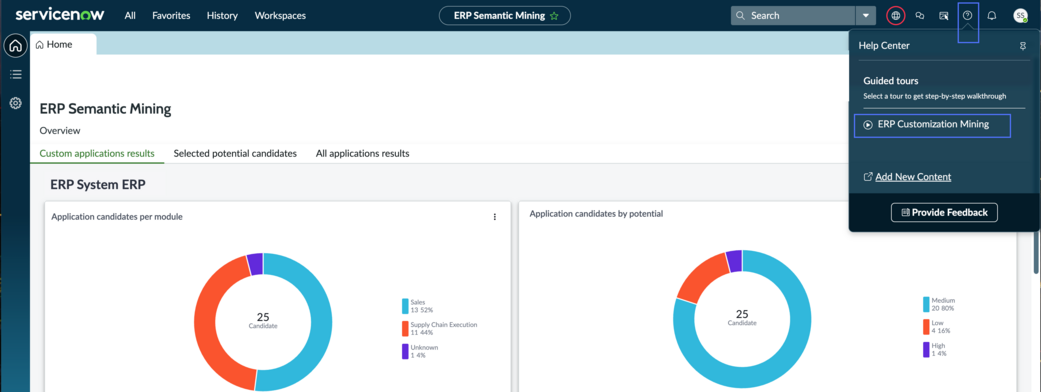Select the Home tab
1041x392 pixels.
click(63, 45)
